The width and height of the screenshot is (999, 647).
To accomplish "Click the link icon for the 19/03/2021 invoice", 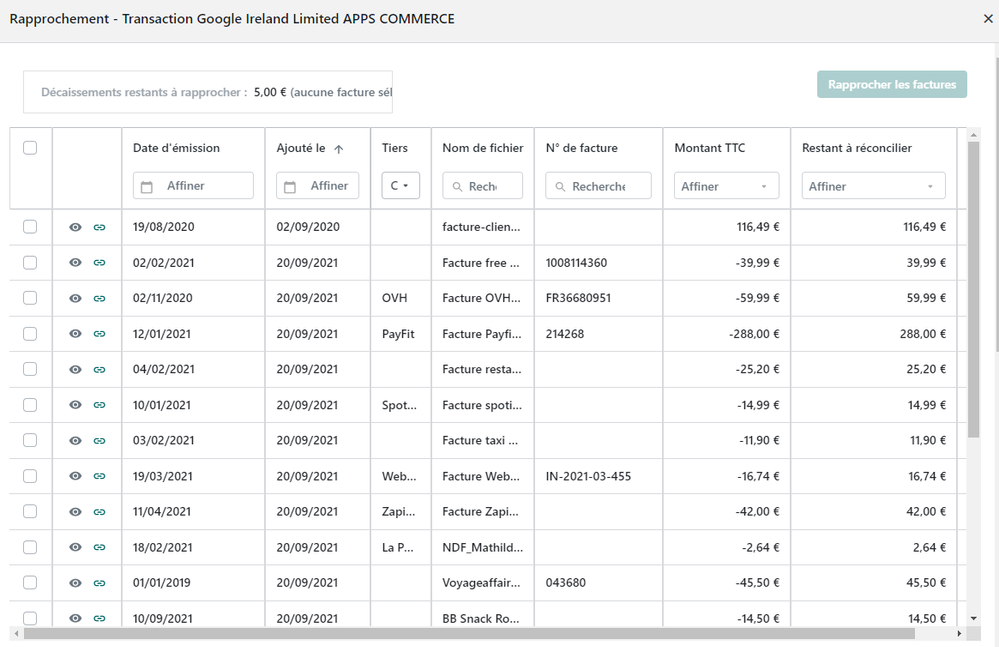I will [99, 476].
